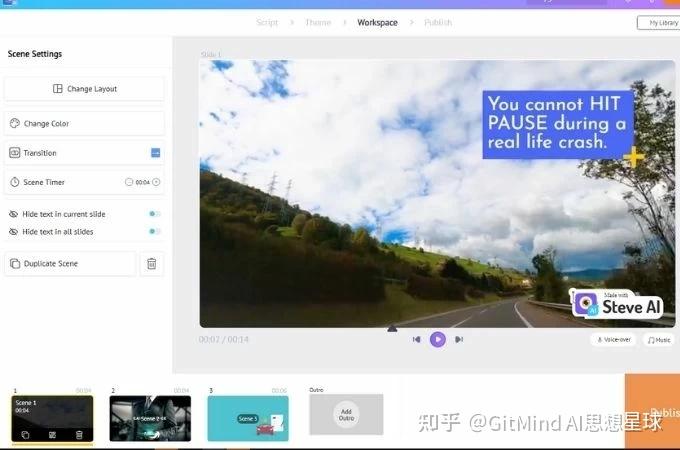Delete scene using trash icon in settings
680x450 pixels.
152,264
